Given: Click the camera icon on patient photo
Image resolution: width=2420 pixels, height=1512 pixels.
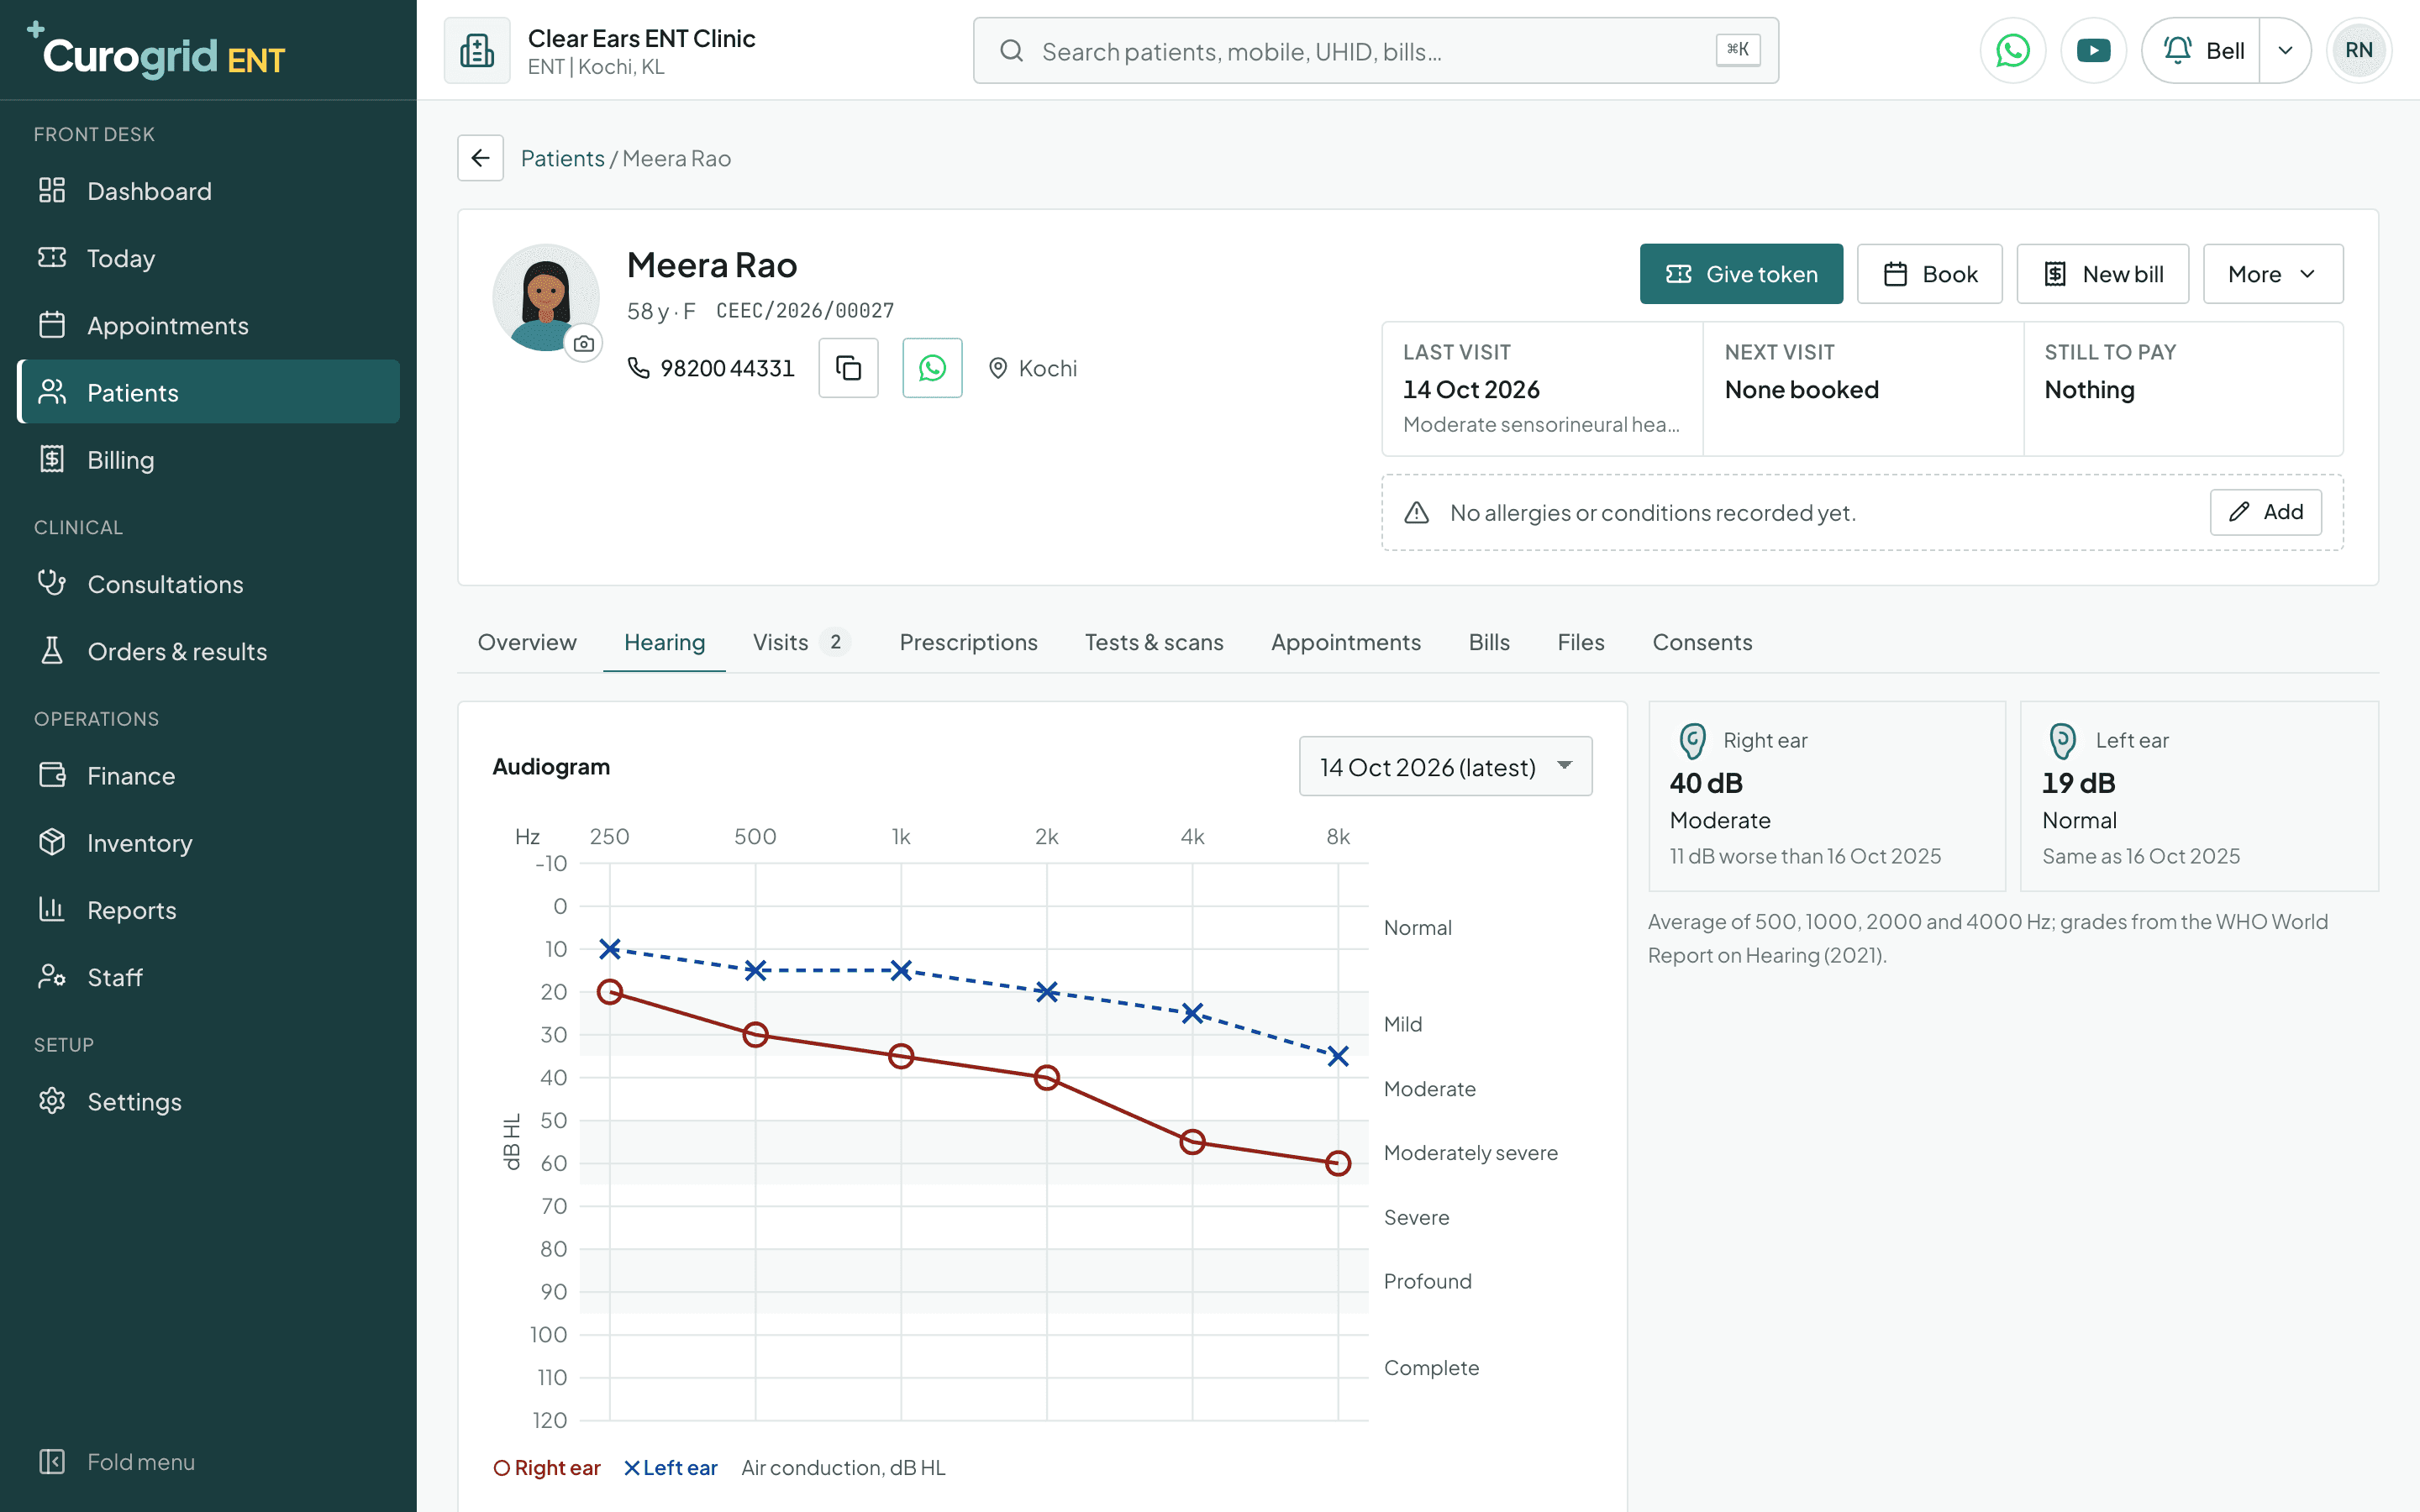Looking at the screenshot, I should (584, 344).
